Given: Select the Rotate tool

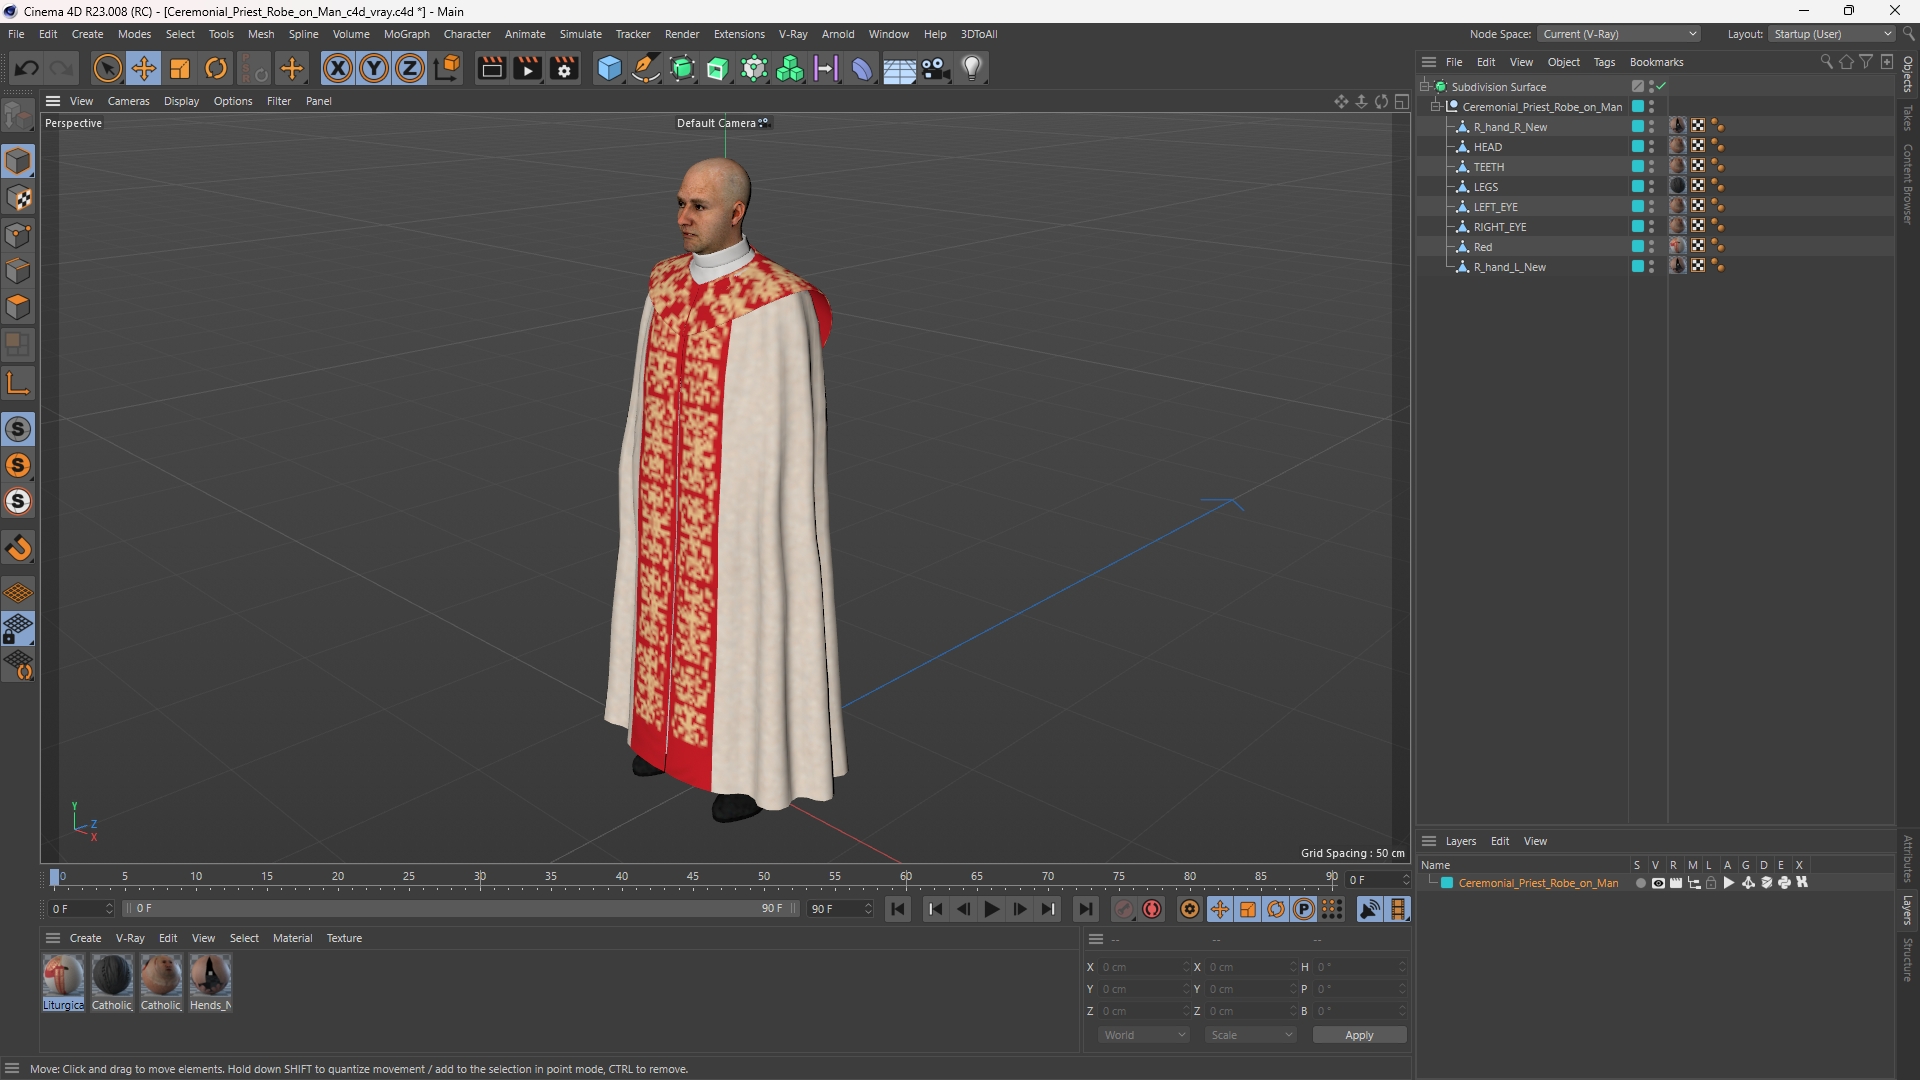Looking at the screenshot, I should (216, 68).
